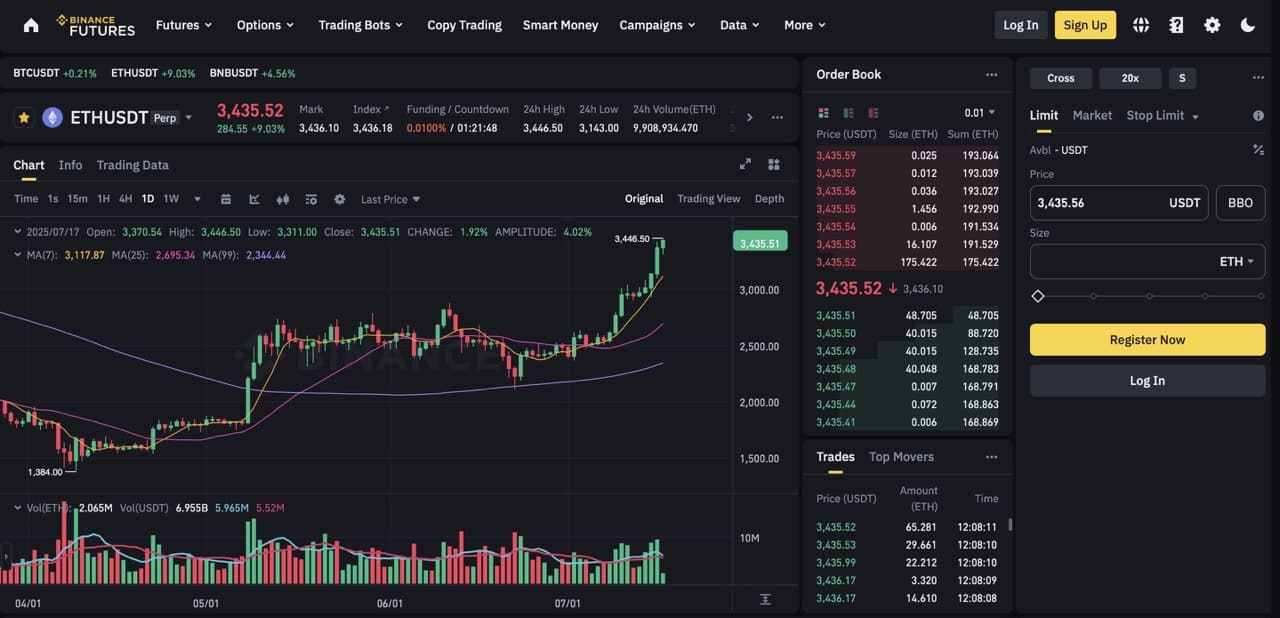Adjust the position size slider
Image resolution: width=1280 pixels, height=618 pixels.
pos(1038,296)
